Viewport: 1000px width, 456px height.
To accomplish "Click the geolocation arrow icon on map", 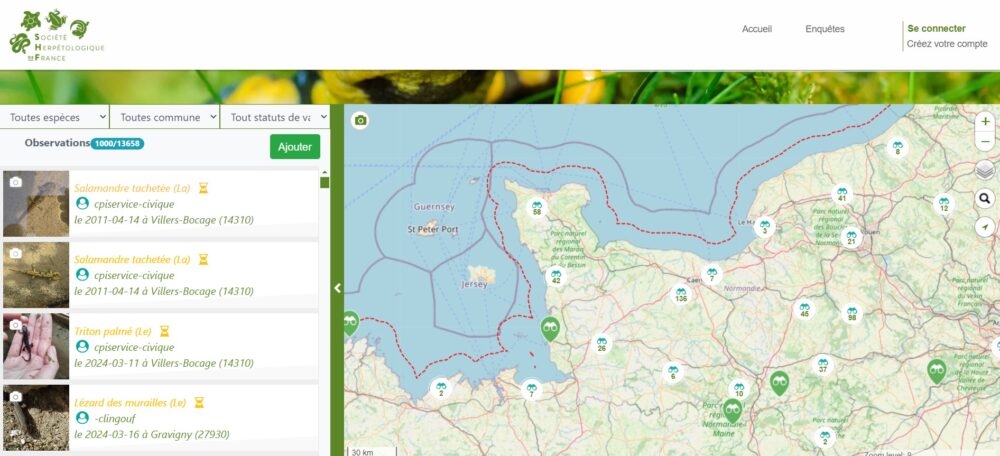I will click(985, 227).
